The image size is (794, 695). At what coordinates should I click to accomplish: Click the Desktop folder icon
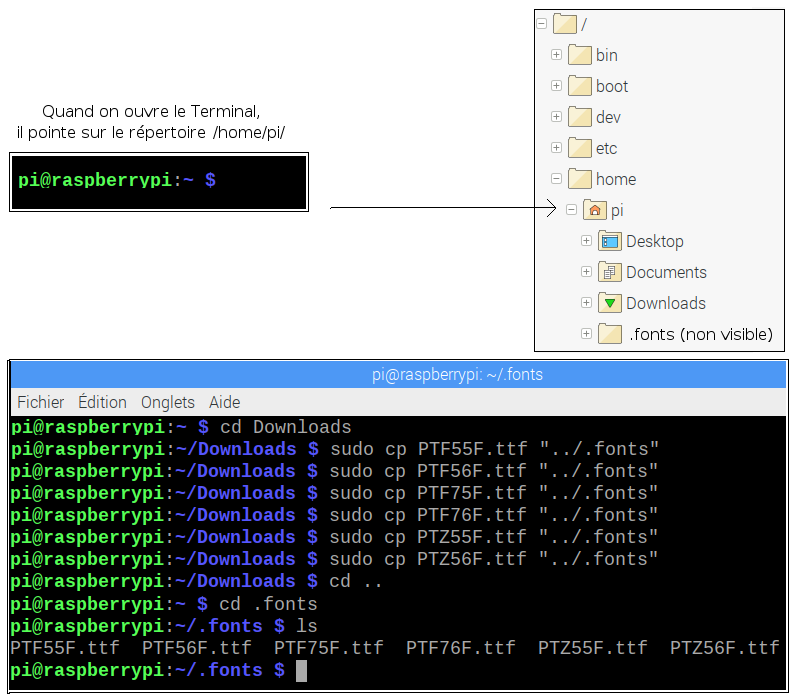[x=610, y=241]
